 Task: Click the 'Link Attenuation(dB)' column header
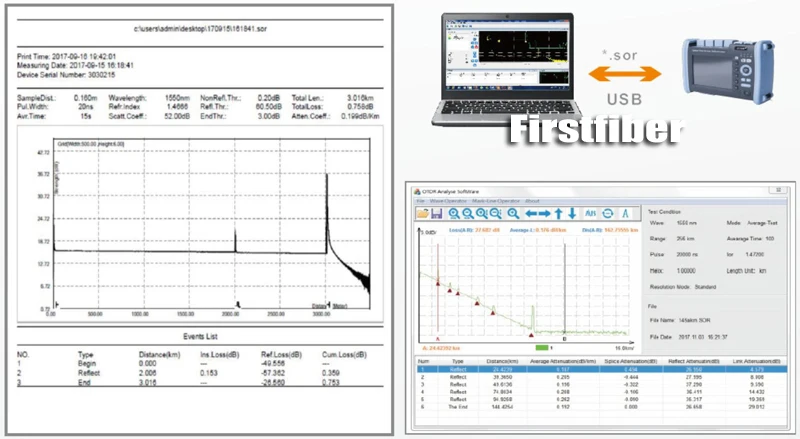[x=757, y=361]
